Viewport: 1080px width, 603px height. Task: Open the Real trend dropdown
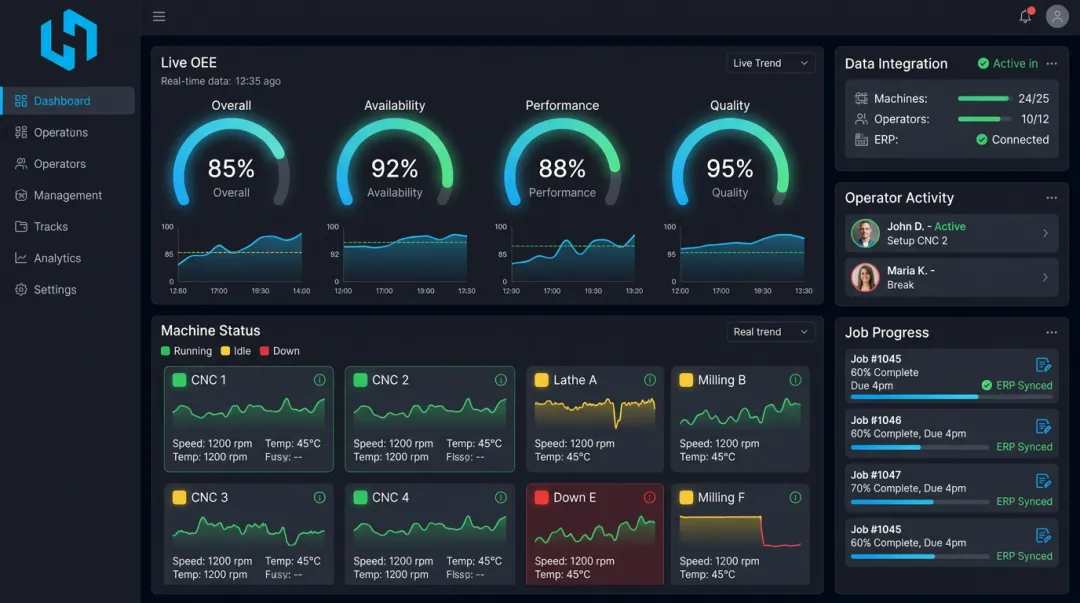[x=771, y=331]
